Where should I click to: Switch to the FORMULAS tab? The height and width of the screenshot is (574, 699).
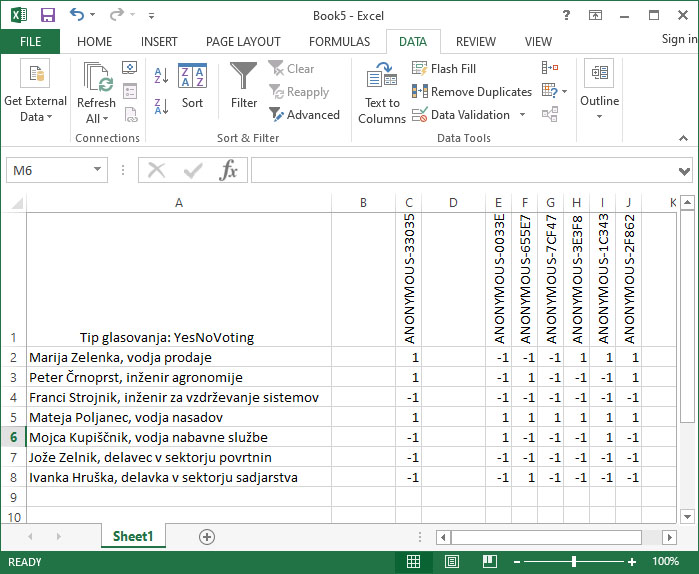(x=339, y=41)
